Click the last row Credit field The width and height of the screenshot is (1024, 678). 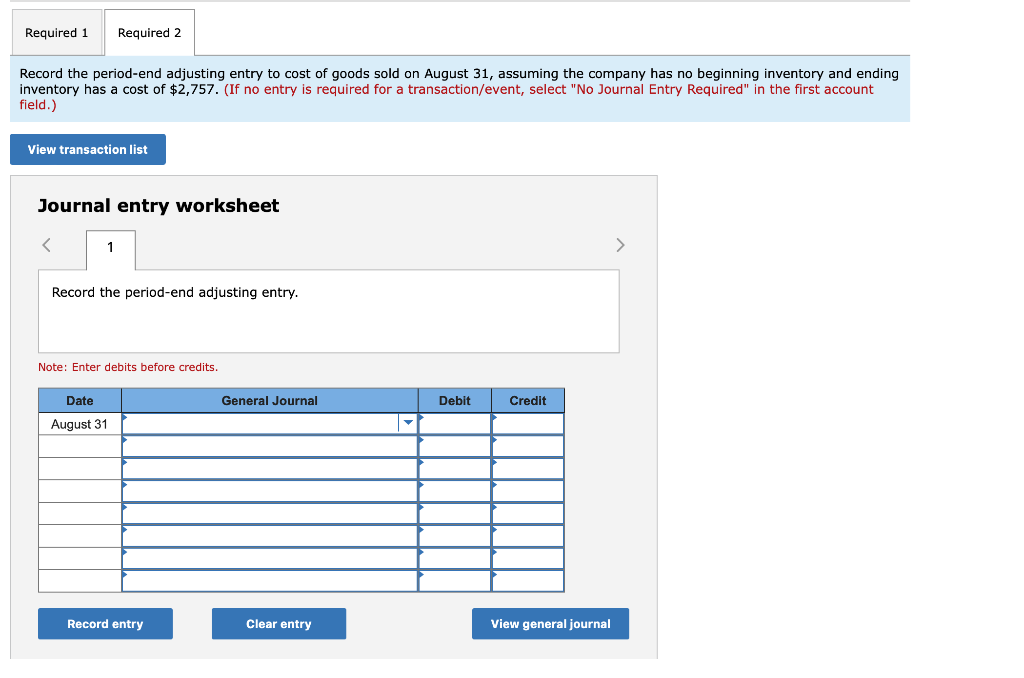528,581
